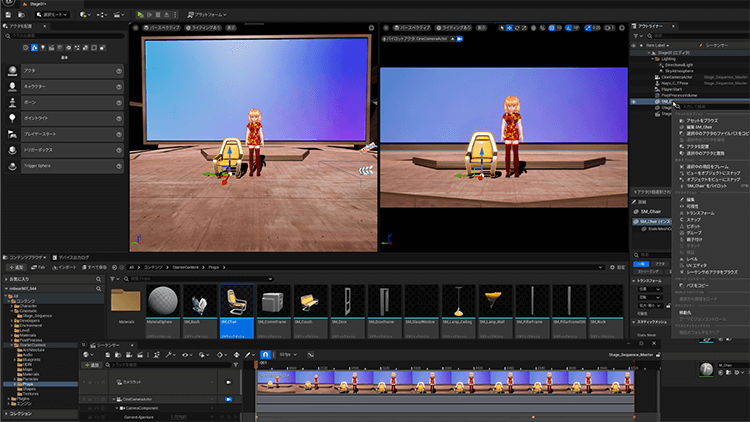Activate the Rotate tool in right viewport

click(x=517, y=28)
